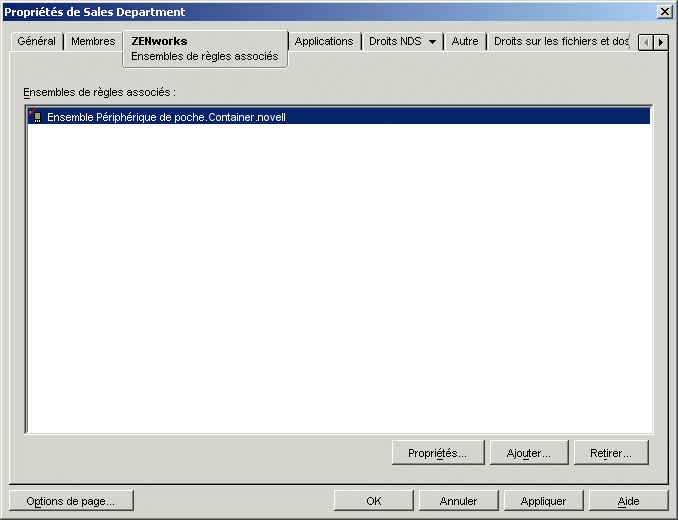Open the Membres tab
The image size is (678, 520).
93,41
